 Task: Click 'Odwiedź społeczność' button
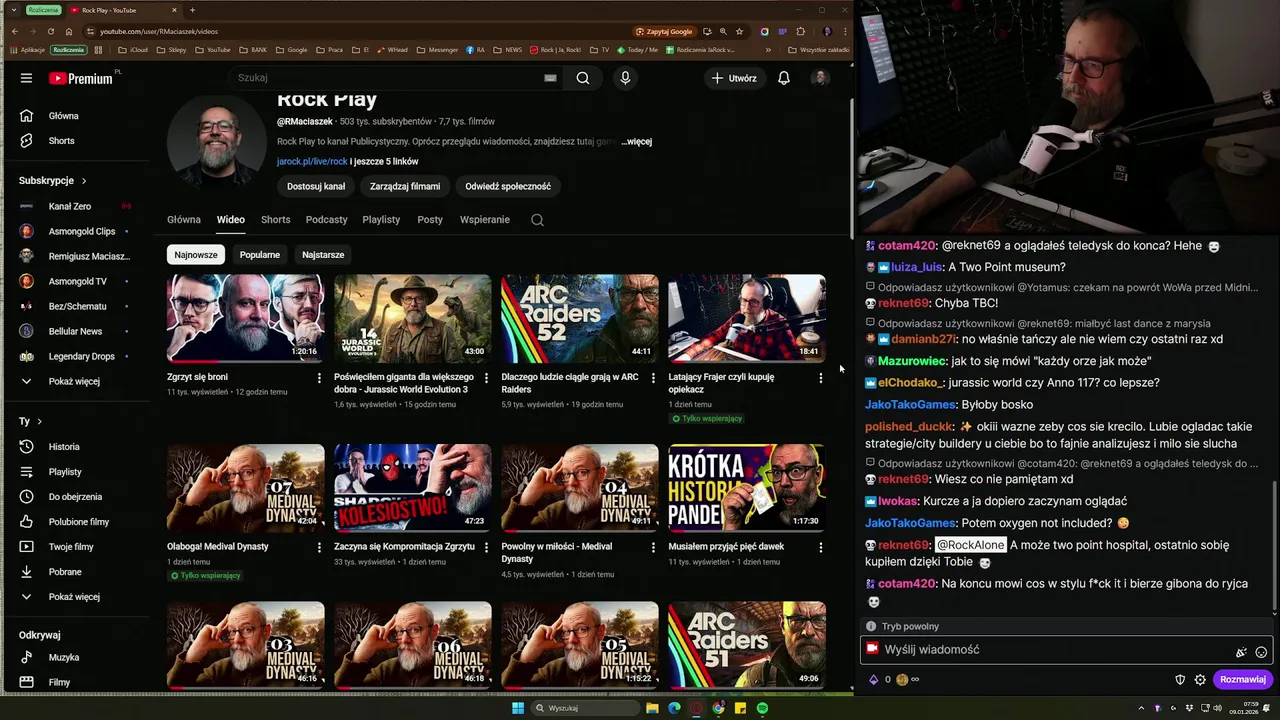pos(508,186)
